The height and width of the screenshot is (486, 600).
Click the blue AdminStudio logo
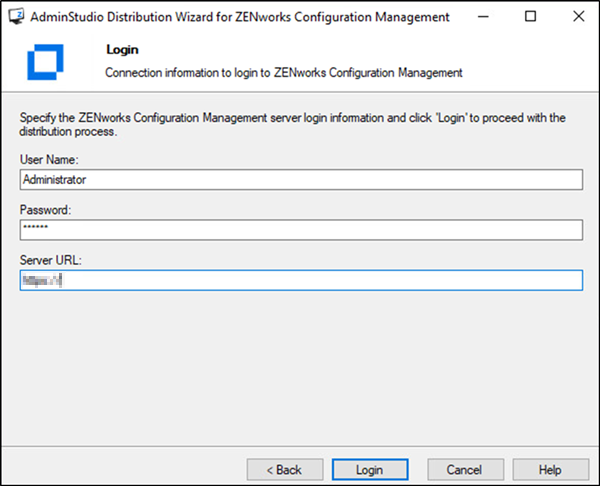pyautogui.click(x=44, y=61)
